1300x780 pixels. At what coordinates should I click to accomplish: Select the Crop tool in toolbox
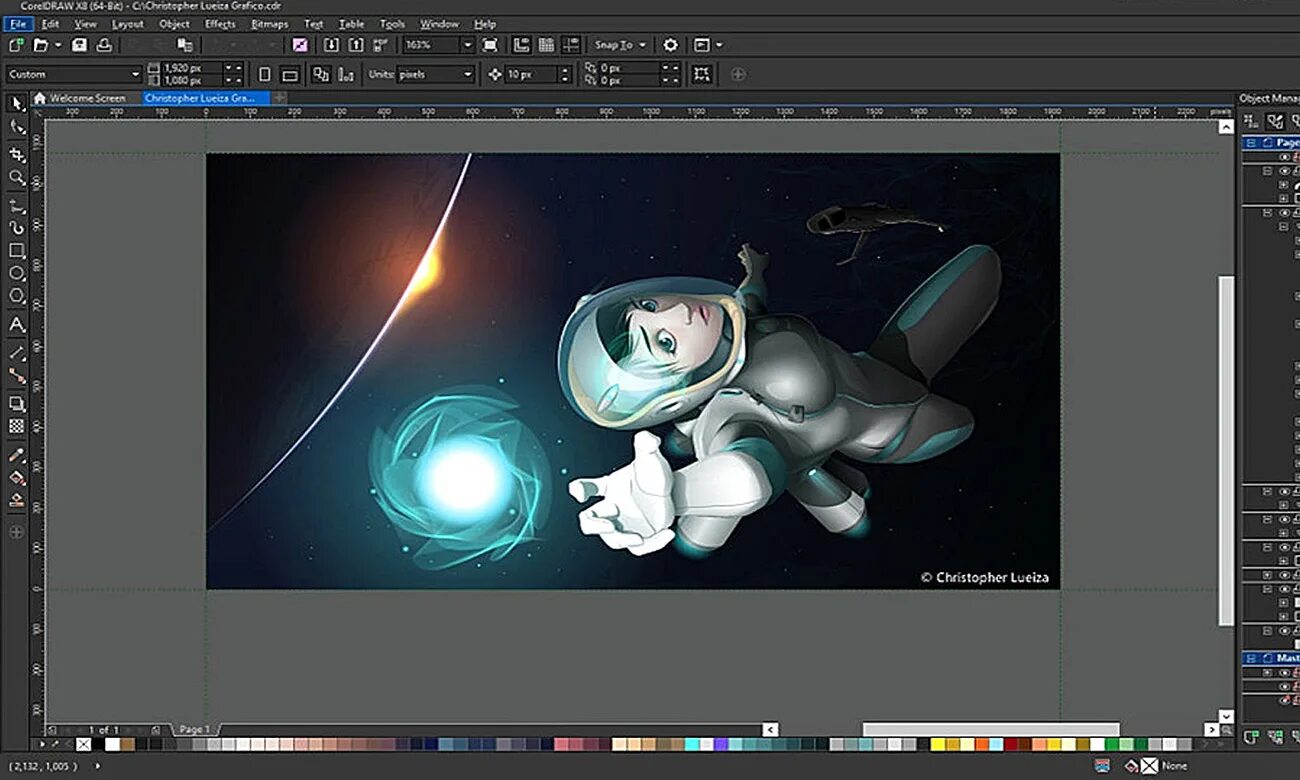pos(17,155)
